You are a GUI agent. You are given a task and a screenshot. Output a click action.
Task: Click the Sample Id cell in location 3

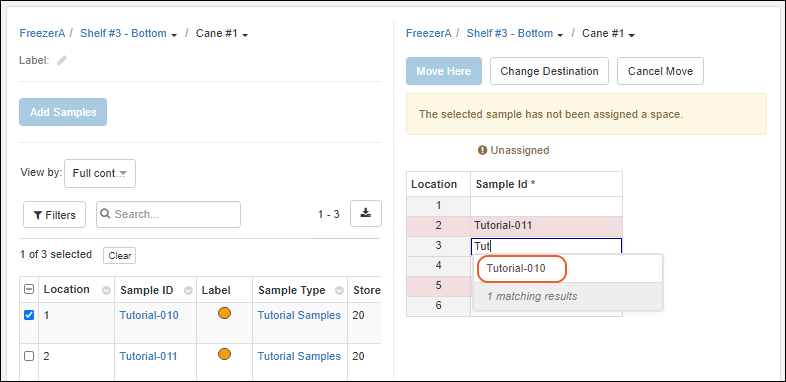click(x=546, y=246)
